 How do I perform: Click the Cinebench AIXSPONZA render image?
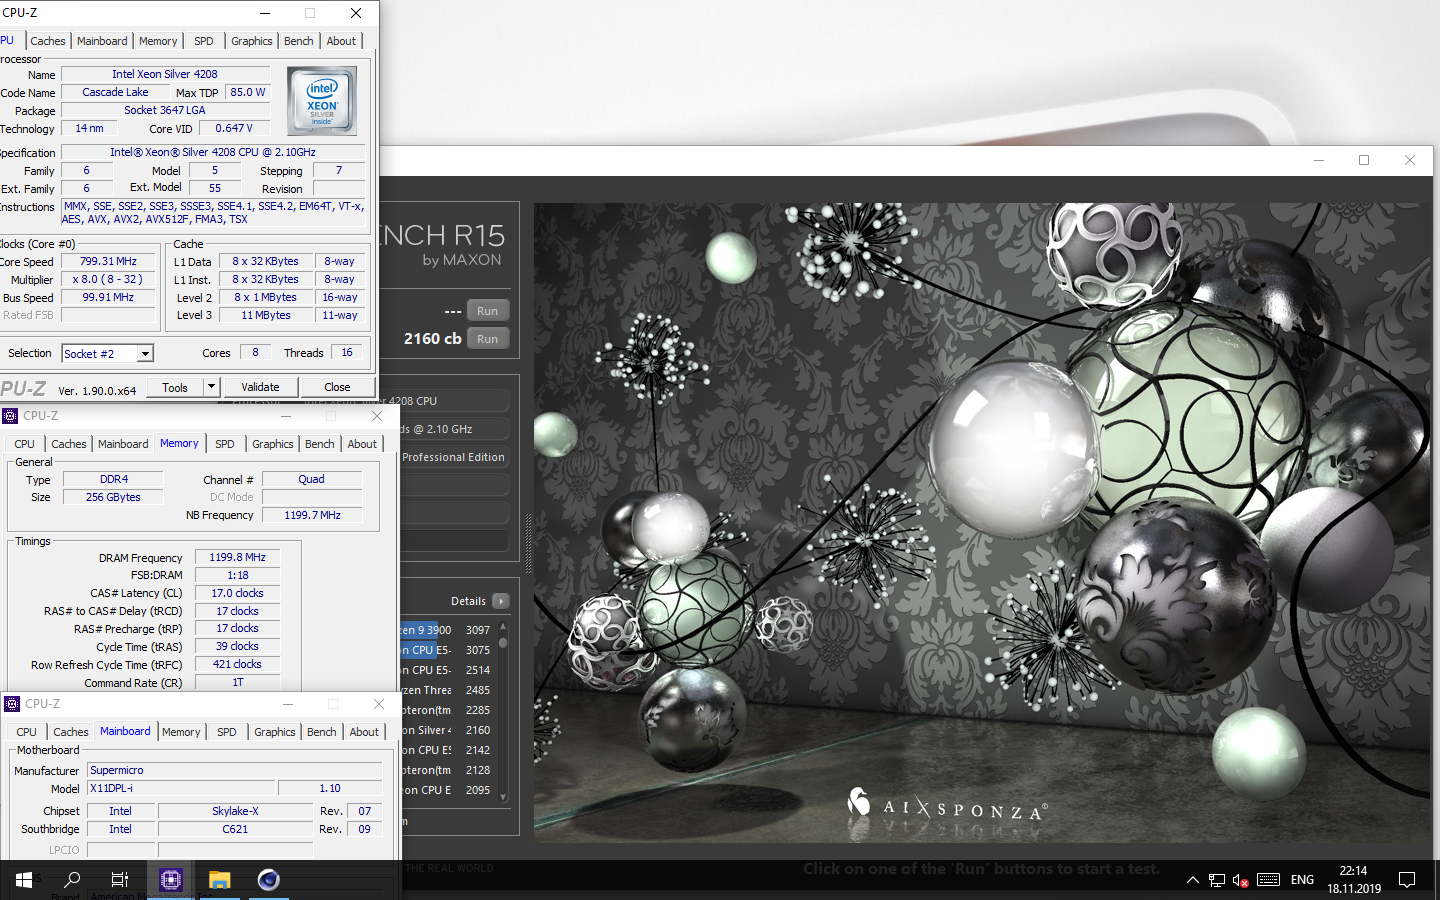(982, 522)
